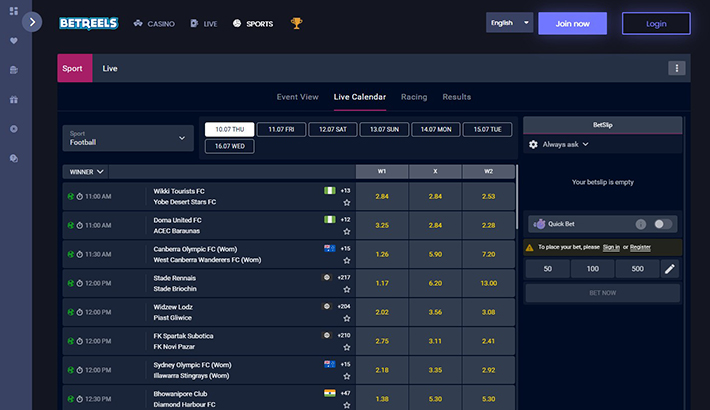Open the English language dropdown
Image resolution: width=710 pixels, height=410 pixels.
coord(509,23)
